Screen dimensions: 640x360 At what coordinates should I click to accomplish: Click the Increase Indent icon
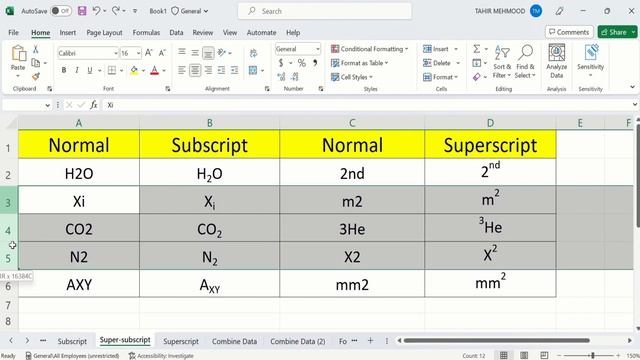(234, 70)
